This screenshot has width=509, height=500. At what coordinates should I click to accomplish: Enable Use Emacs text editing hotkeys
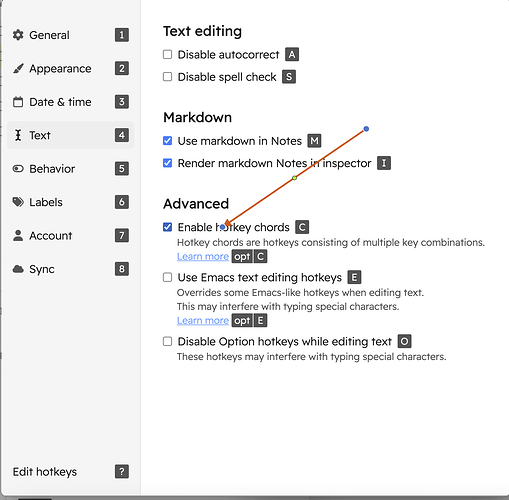coord(167,277)
